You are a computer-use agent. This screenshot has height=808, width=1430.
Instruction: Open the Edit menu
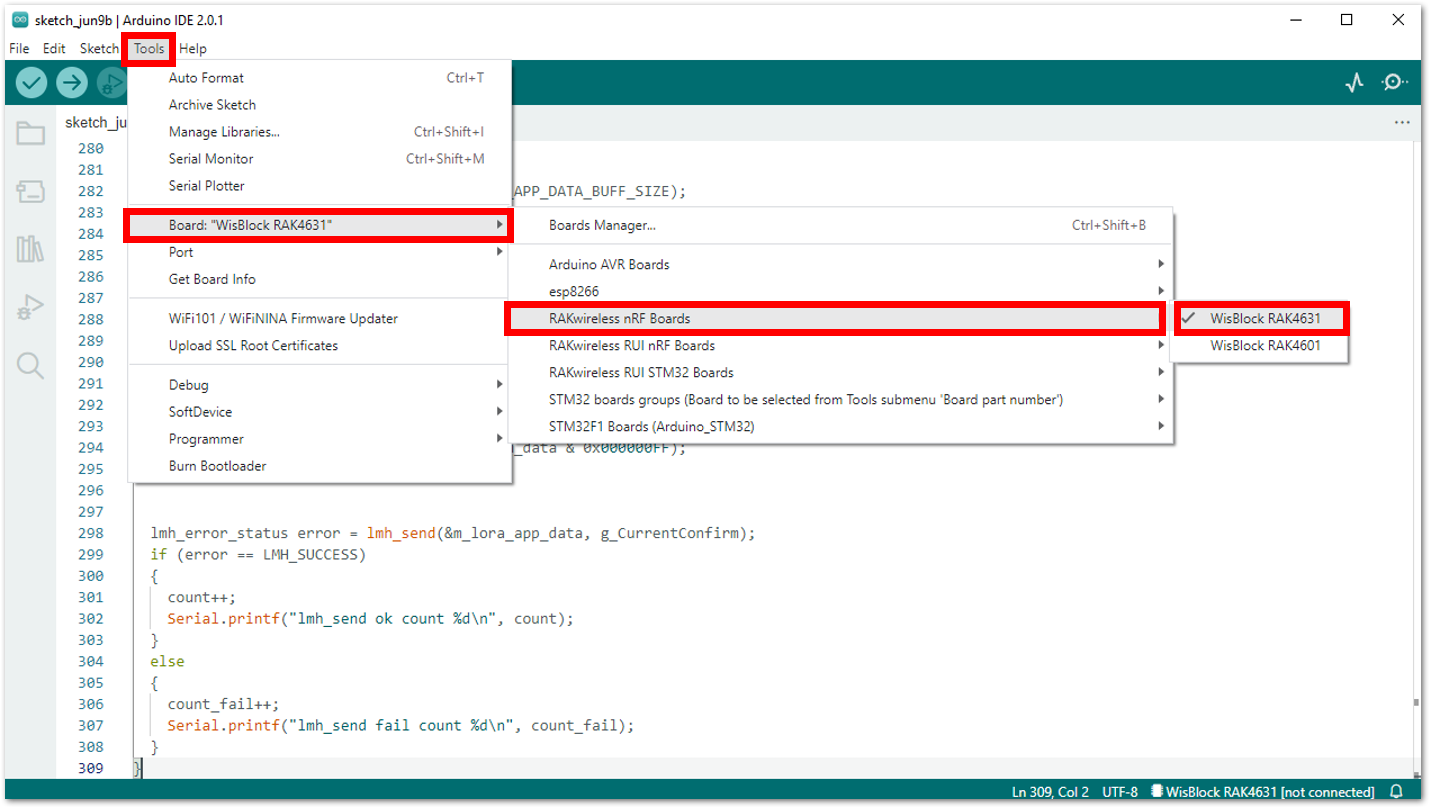pos(54,48)
